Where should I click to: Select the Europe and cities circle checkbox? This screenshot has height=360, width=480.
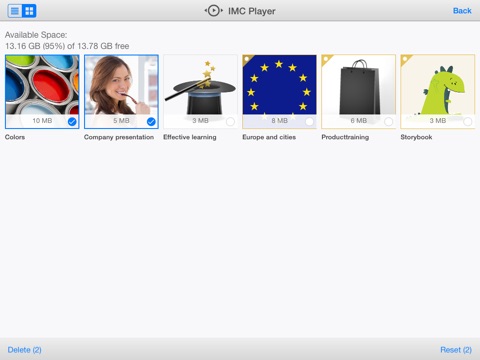pos(309,122)
